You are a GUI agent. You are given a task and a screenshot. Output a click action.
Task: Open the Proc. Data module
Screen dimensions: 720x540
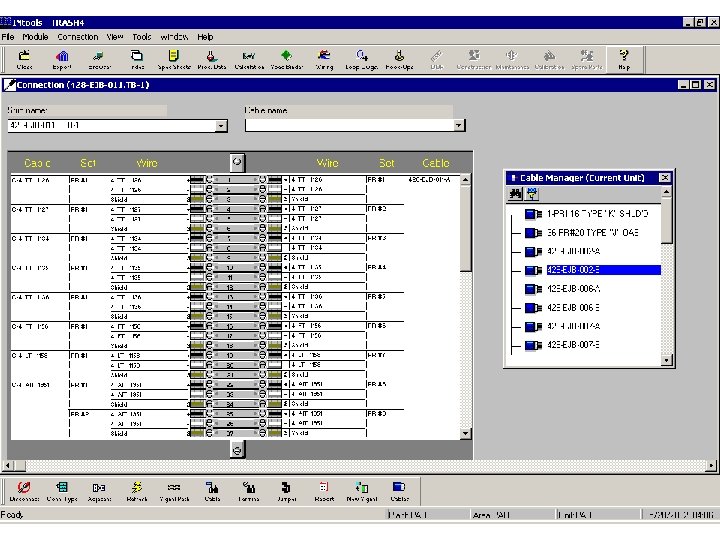(x=212, y=60)
